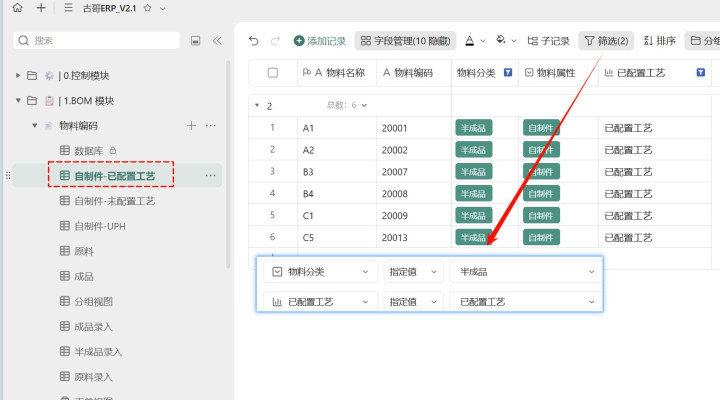The image size is (720, 400).
Task: Collapse the 1.BOM 模块 folder
Action: coord(18,101)
